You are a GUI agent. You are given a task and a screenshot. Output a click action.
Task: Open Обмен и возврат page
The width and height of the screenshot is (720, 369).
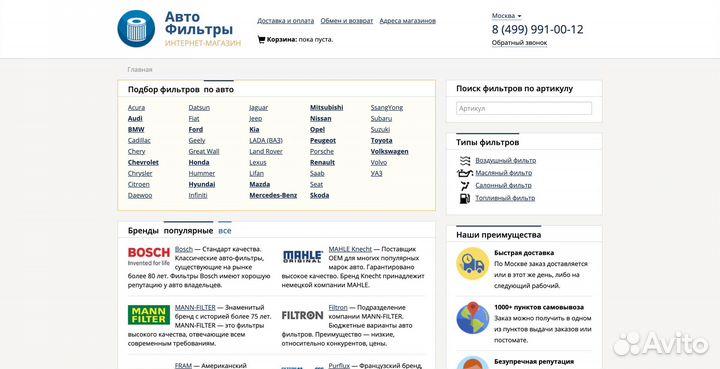pos(347,21)
